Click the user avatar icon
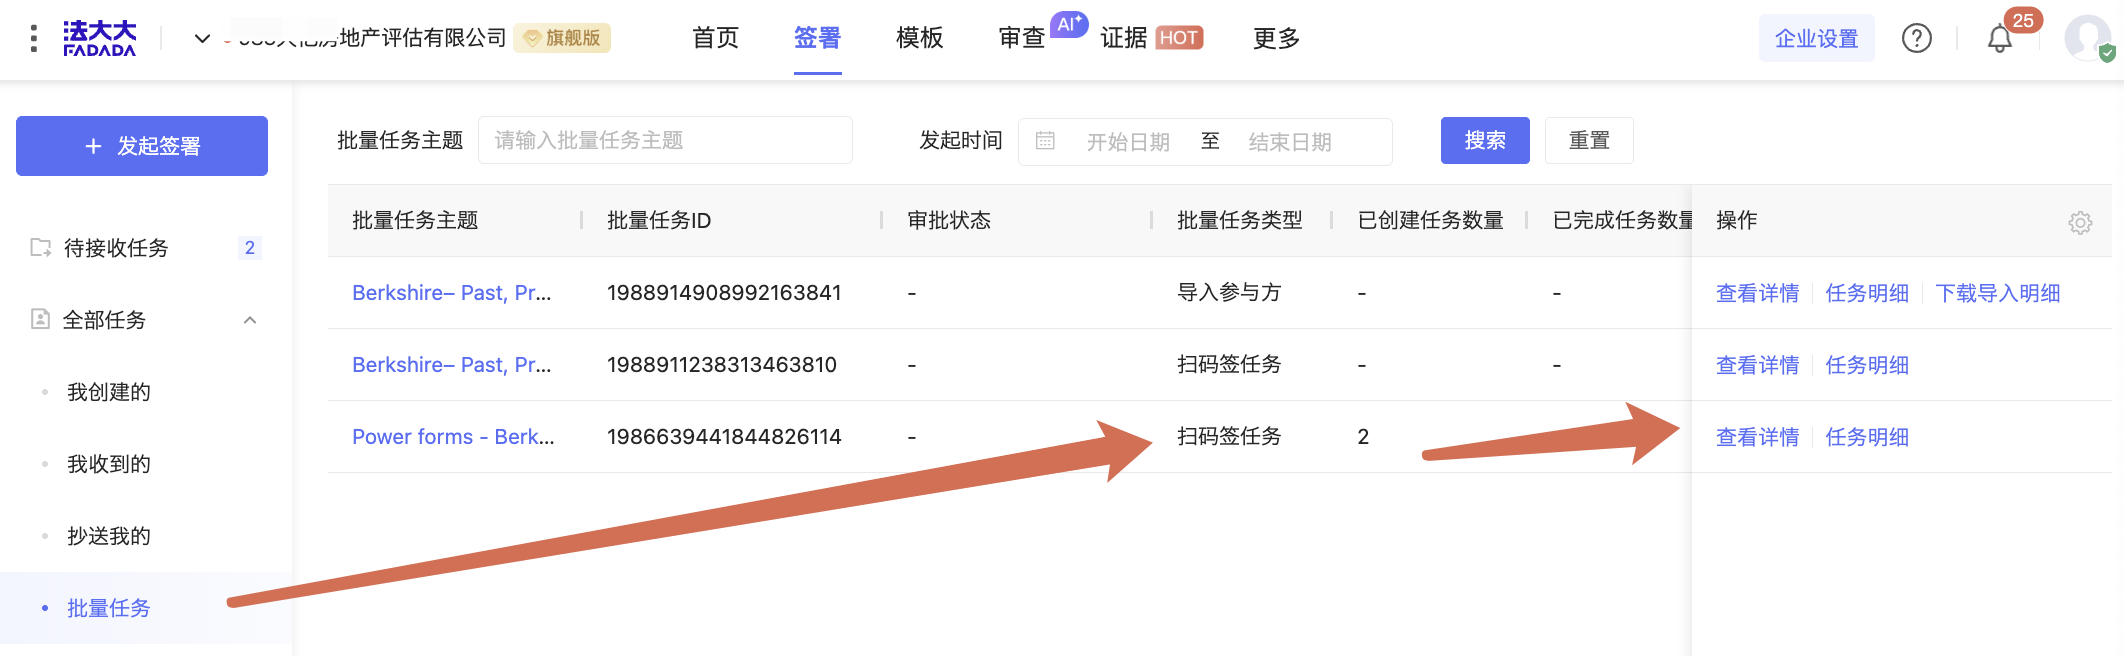Image resolution: width=2124 pixels, height=656 pixels. [2087, 38]
